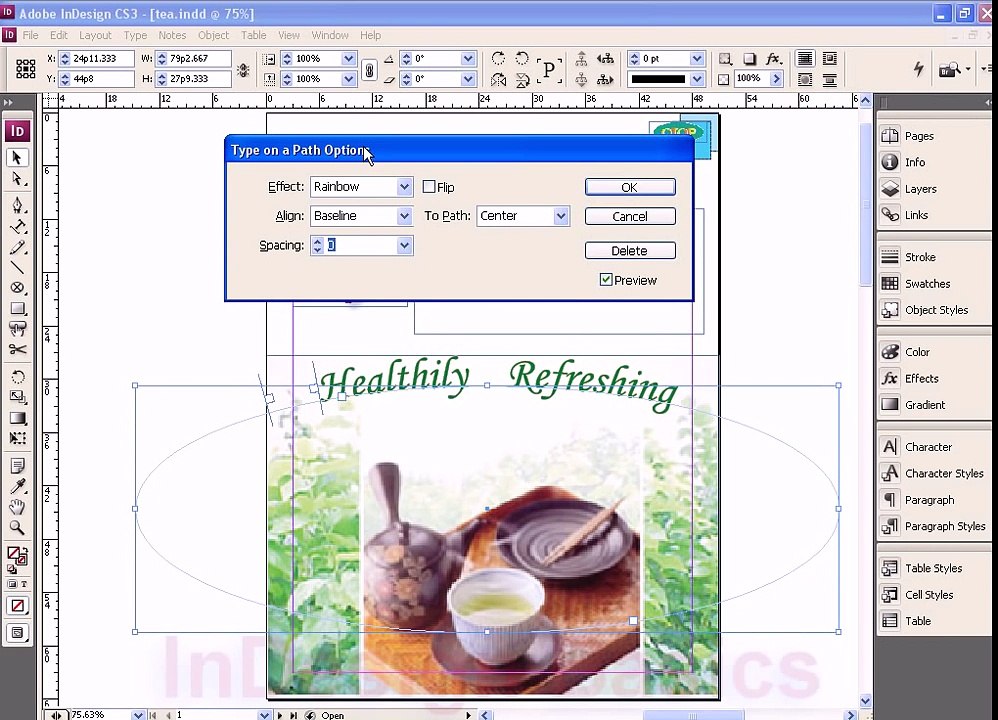Open the Object Styles panel
998x720 pixels.
click(x=936, y=310)
